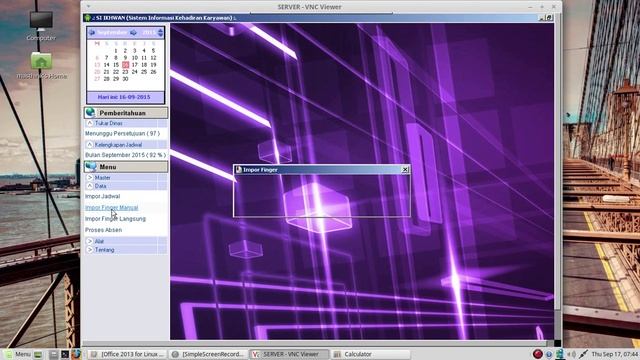This screenshot has width=640, height=360.
Task: Click the Pemberitahuan section header
Action: (x=126, y=113)
